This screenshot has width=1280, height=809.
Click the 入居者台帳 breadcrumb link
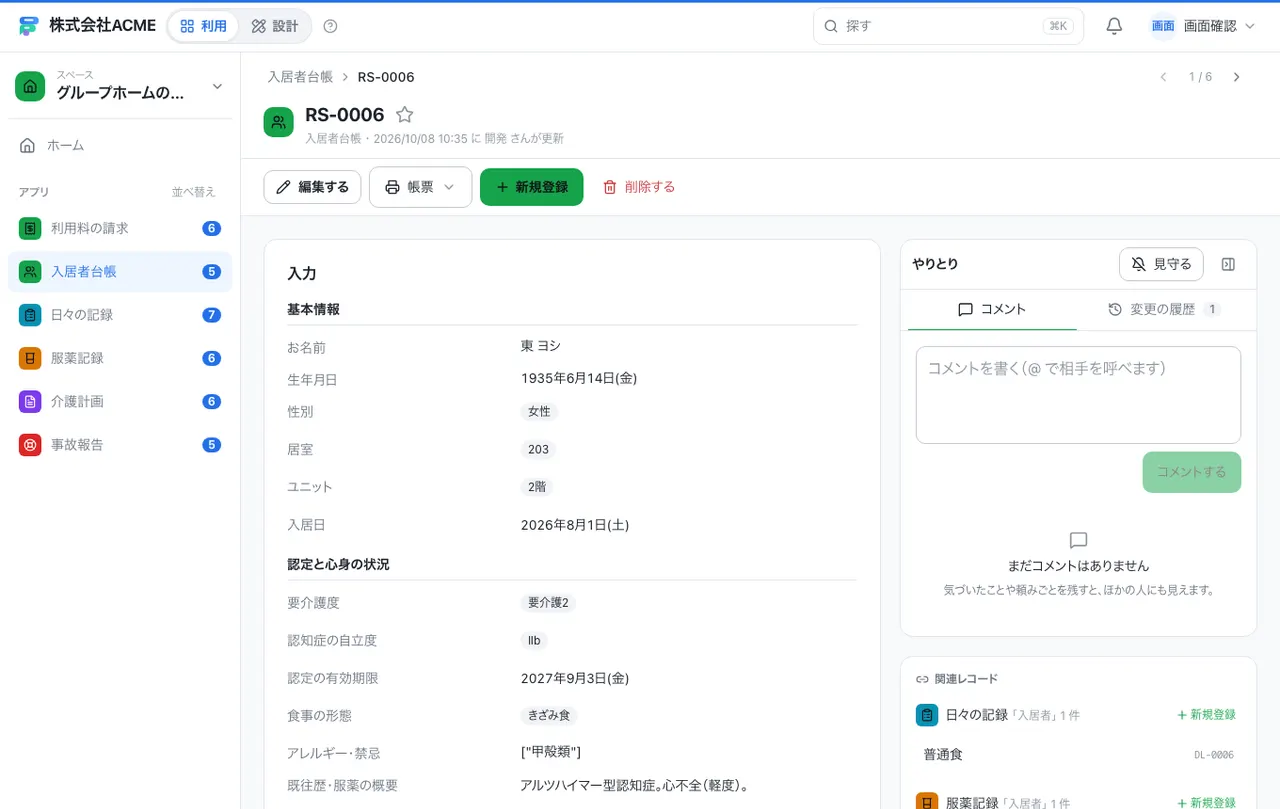(x=300, y=77)
